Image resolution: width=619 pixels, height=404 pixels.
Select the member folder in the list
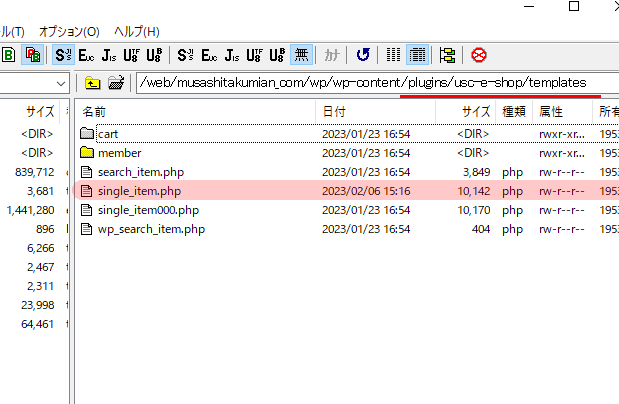[x=119, y=153]
